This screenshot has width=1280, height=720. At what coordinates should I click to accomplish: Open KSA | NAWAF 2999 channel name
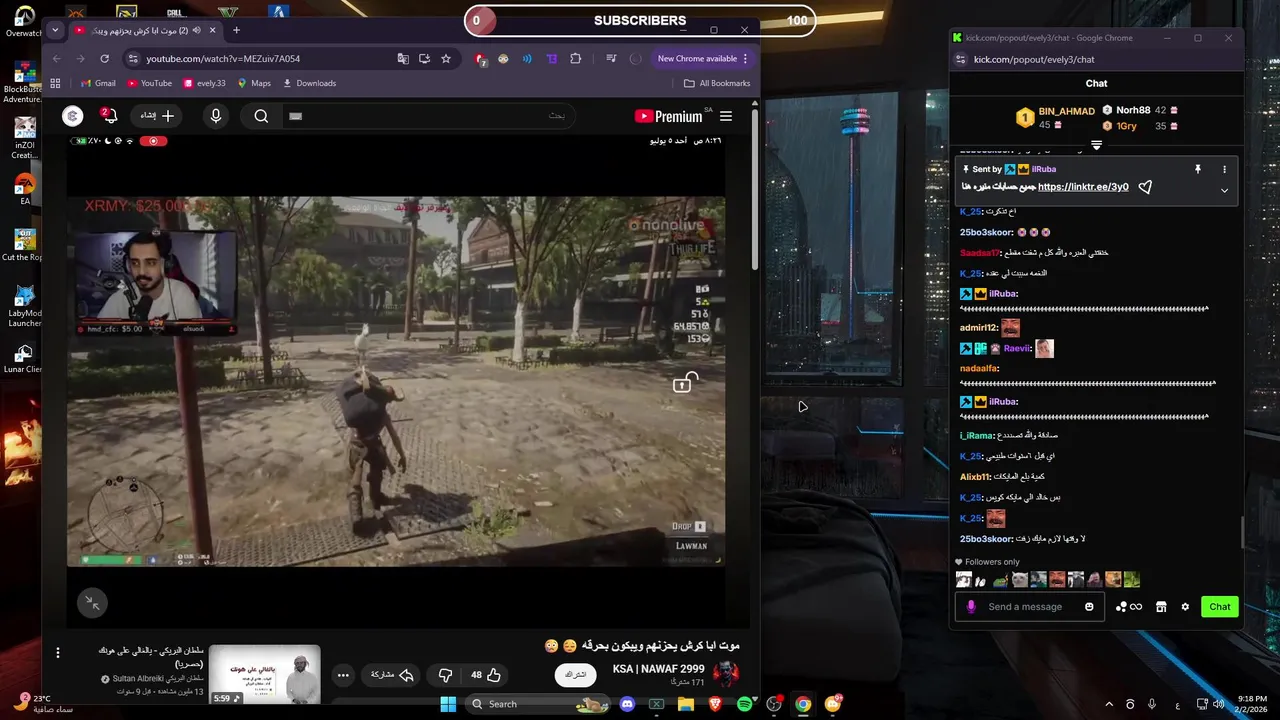point(659,669)
